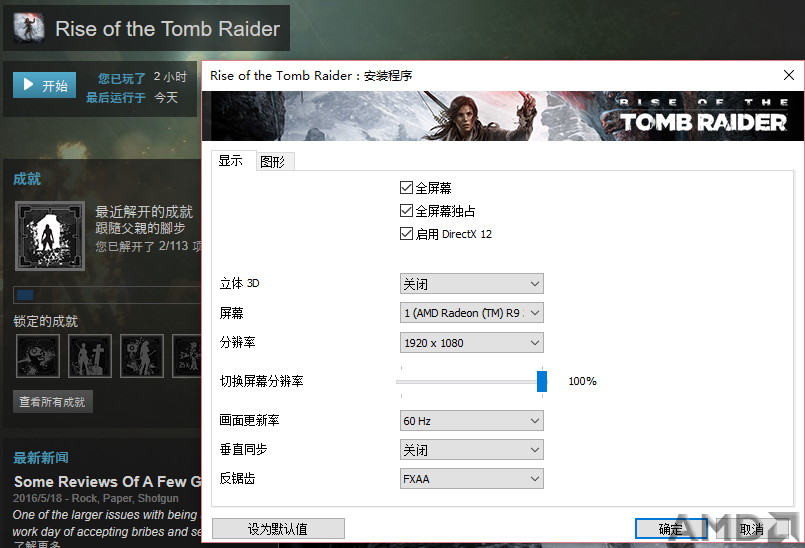Open the 立体 3D dropdown
Viewport: 805px width, 548px height.
tap(471, 284)
